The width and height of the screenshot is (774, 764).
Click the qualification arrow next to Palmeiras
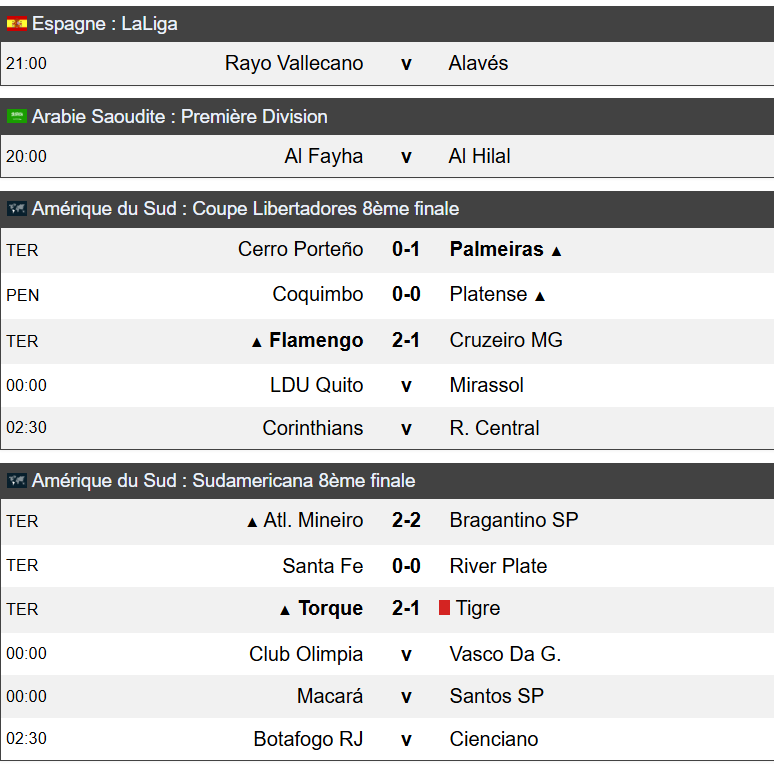point(556,251)
